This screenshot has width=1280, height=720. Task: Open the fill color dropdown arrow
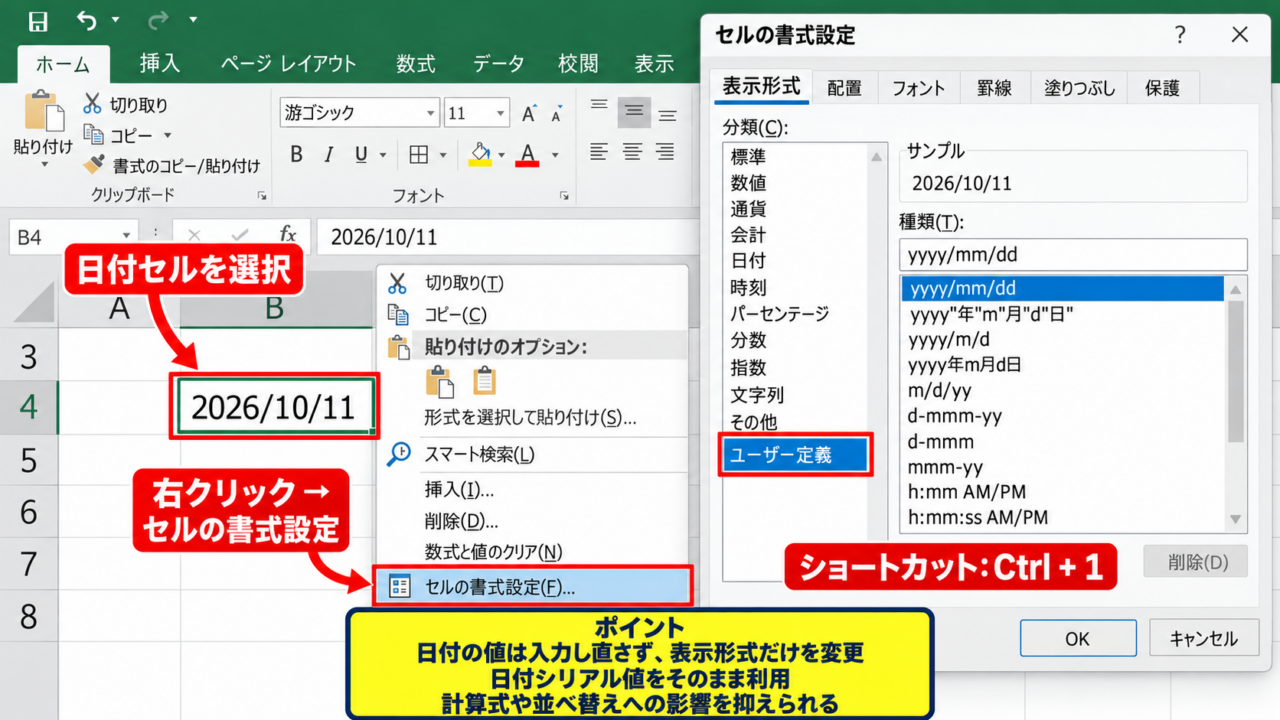tap(502, 155)
